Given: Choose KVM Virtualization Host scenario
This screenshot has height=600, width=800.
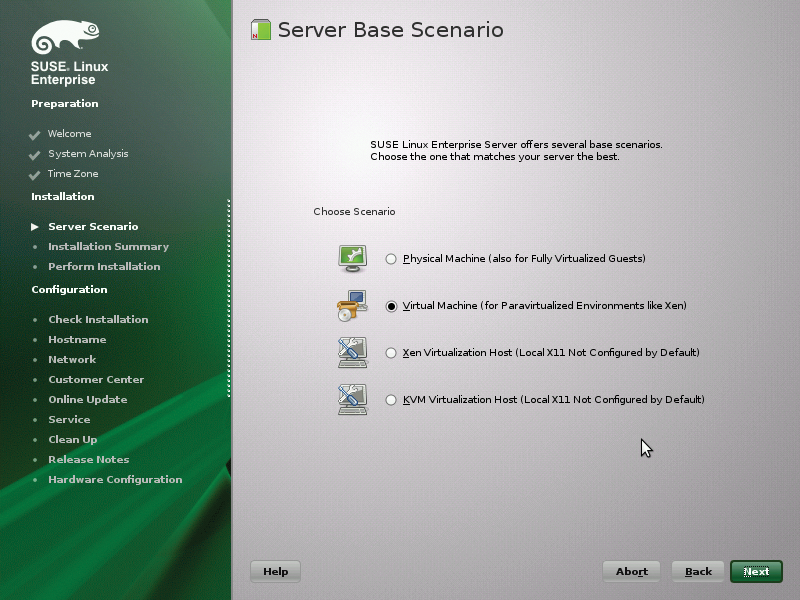Looking at the screenshot, I should click(x=391, y=399).
